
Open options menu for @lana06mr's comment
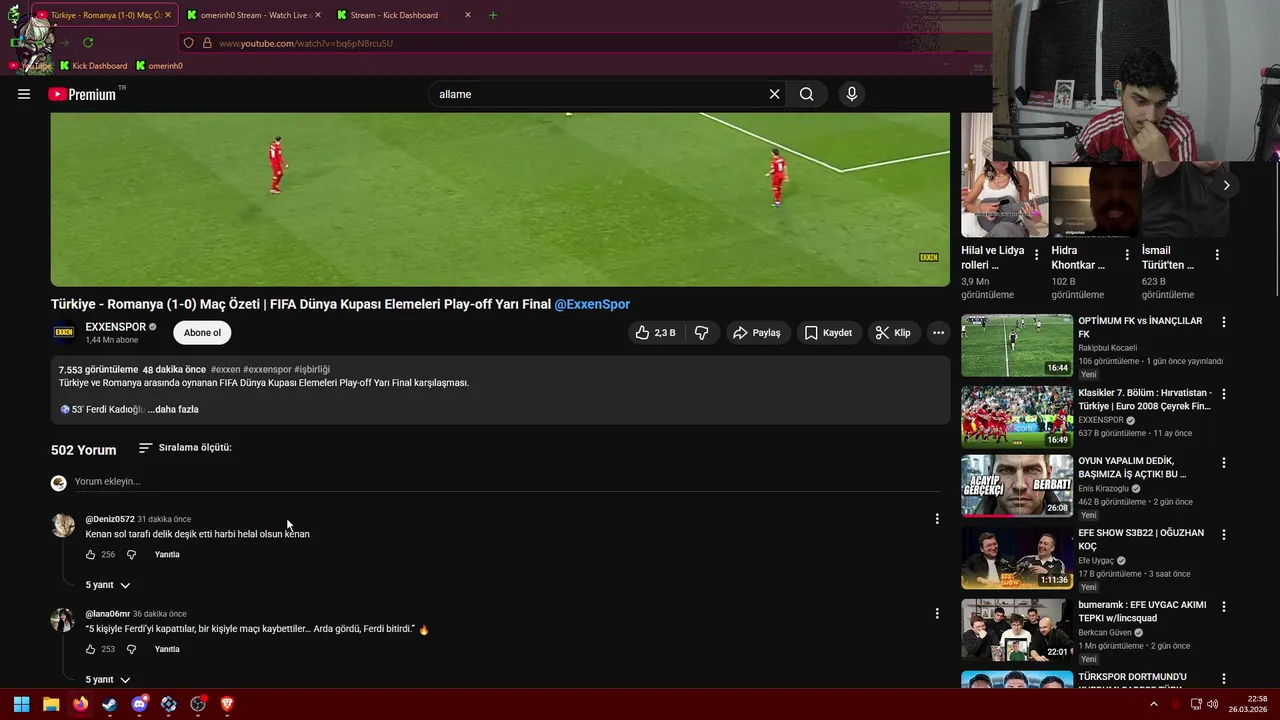(937, 613)
